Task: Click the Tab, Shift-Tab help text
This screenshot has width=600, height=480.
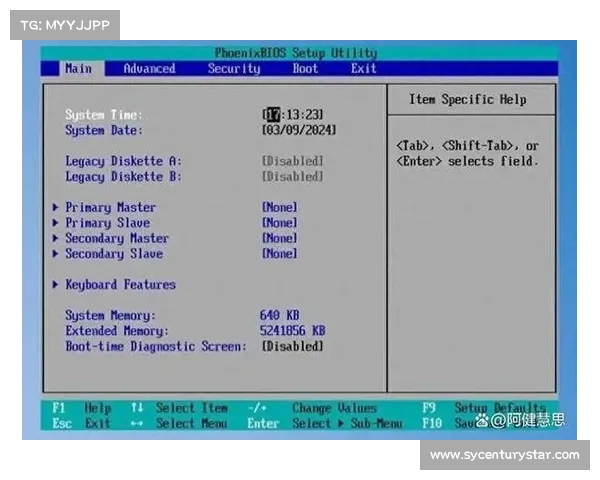Action: [468, 153]
